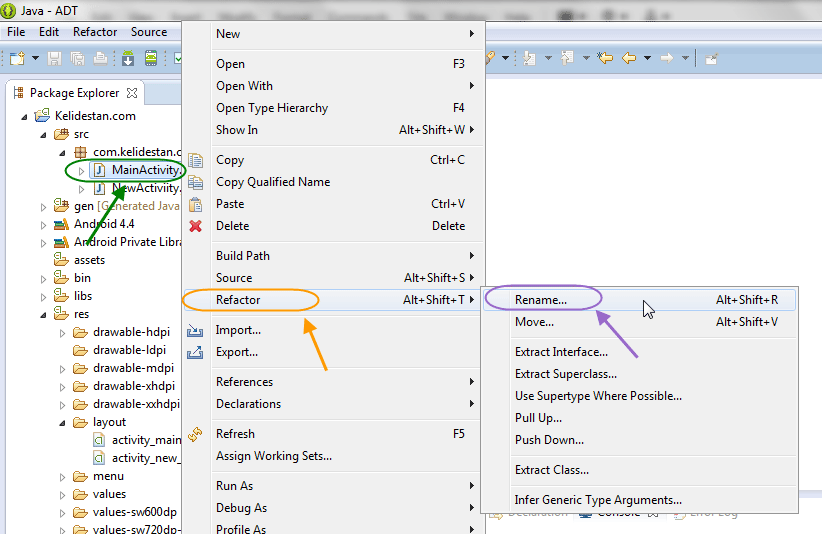Expand the libs folder
This screenshot has width=822, height=534.
[x=44, y=297]
